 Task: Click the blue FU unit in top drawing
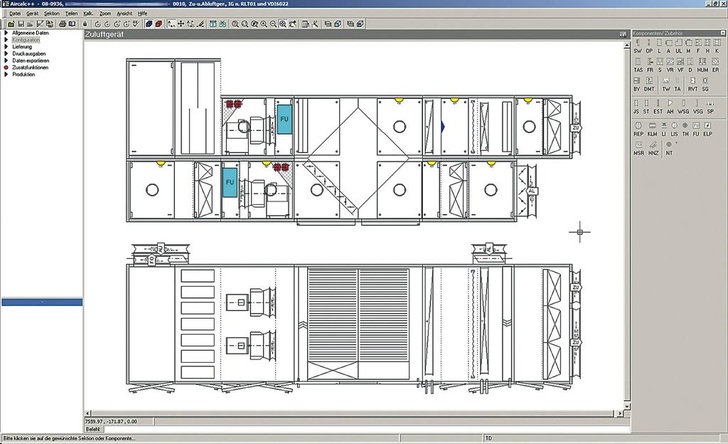click(x=284, y=118)
